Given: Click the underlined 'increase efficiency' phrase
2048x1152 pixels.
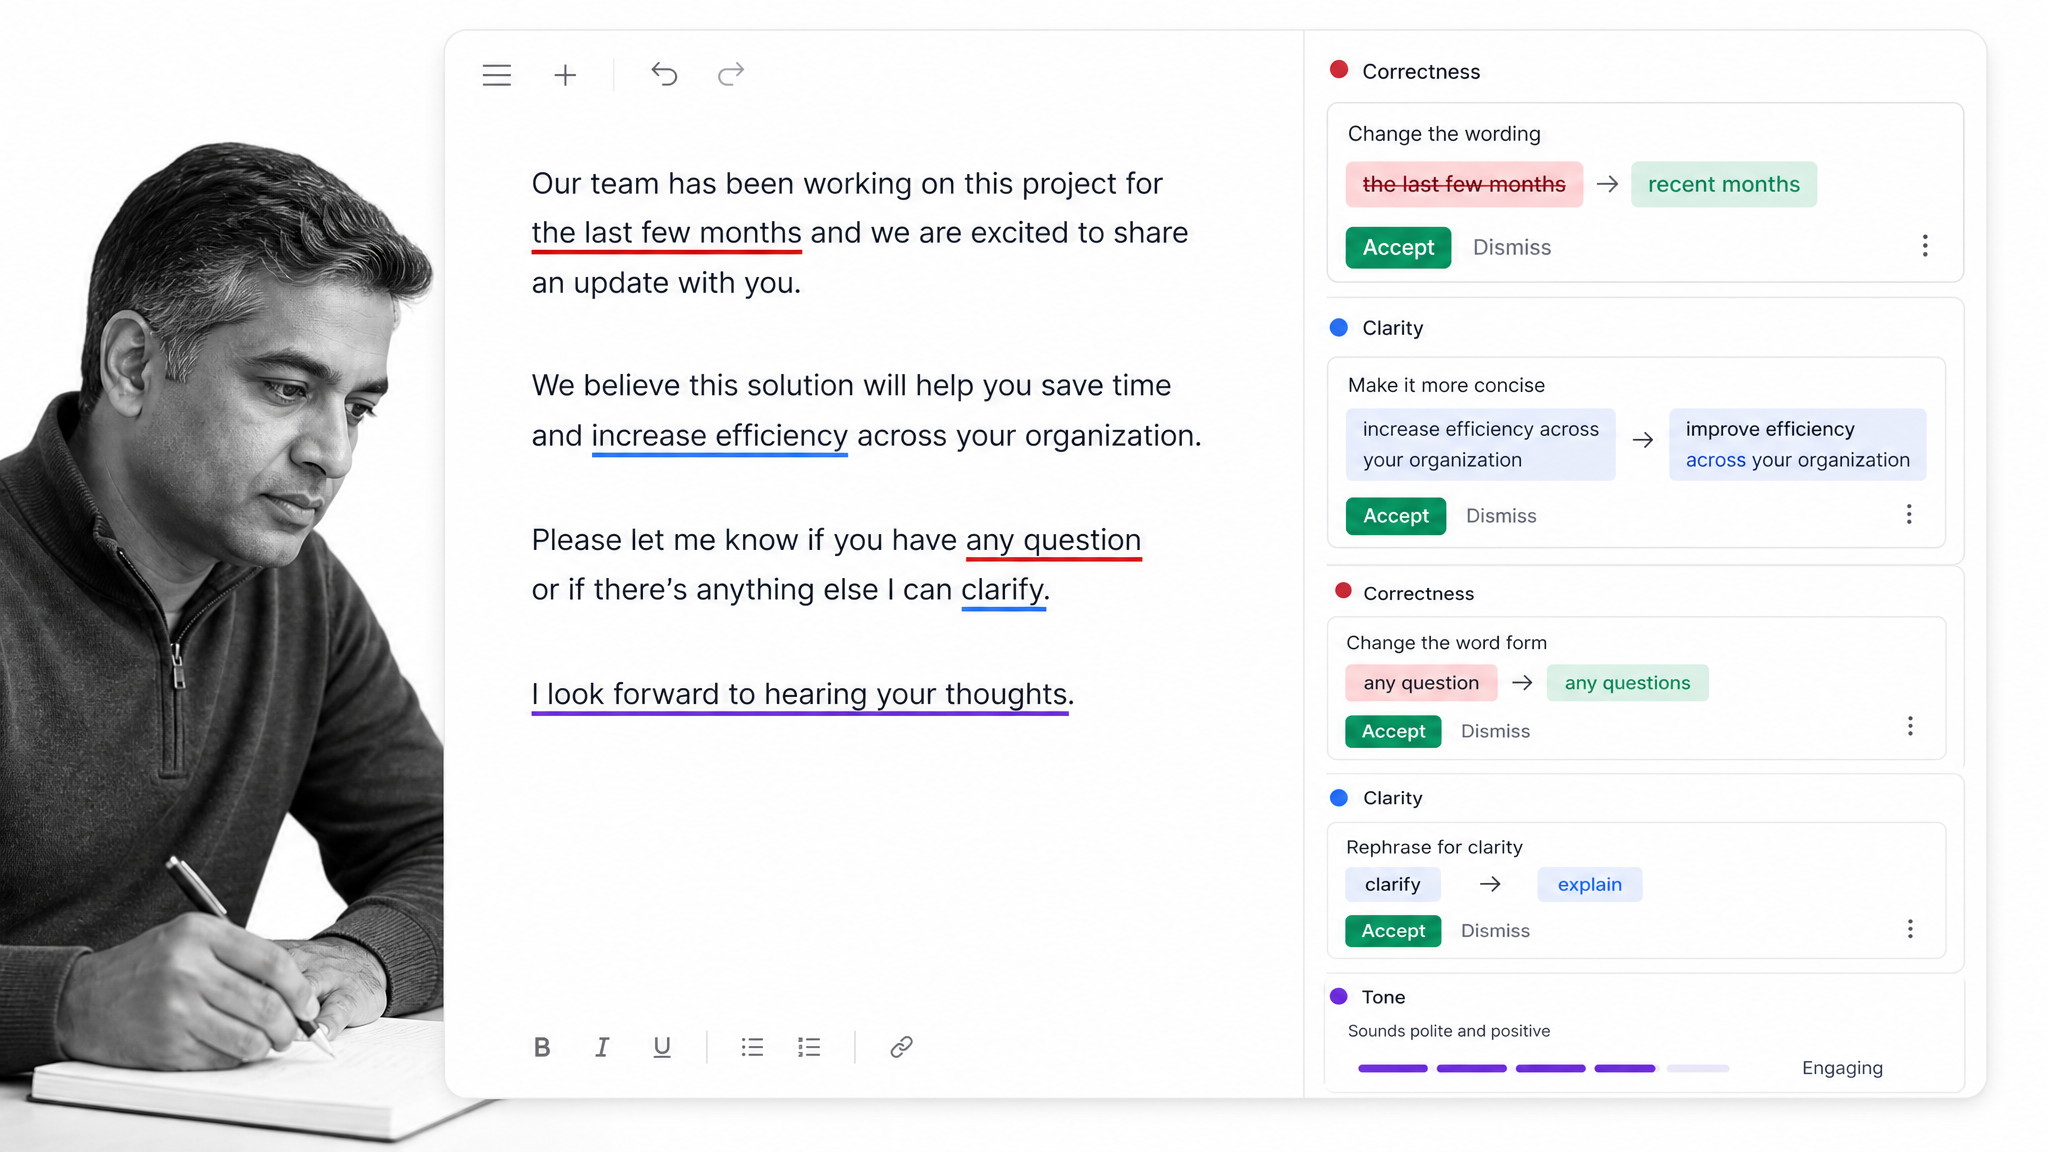Looking at the screenshot, I should [x=719, y=436].
